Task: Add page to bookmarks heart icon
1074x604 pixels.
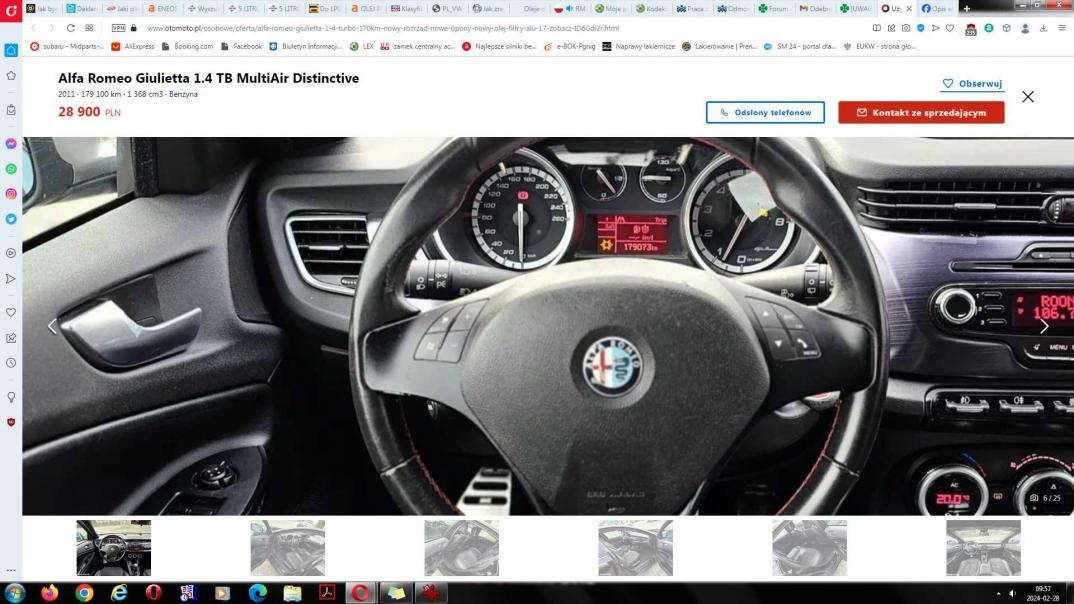Action: pos(950,28)
